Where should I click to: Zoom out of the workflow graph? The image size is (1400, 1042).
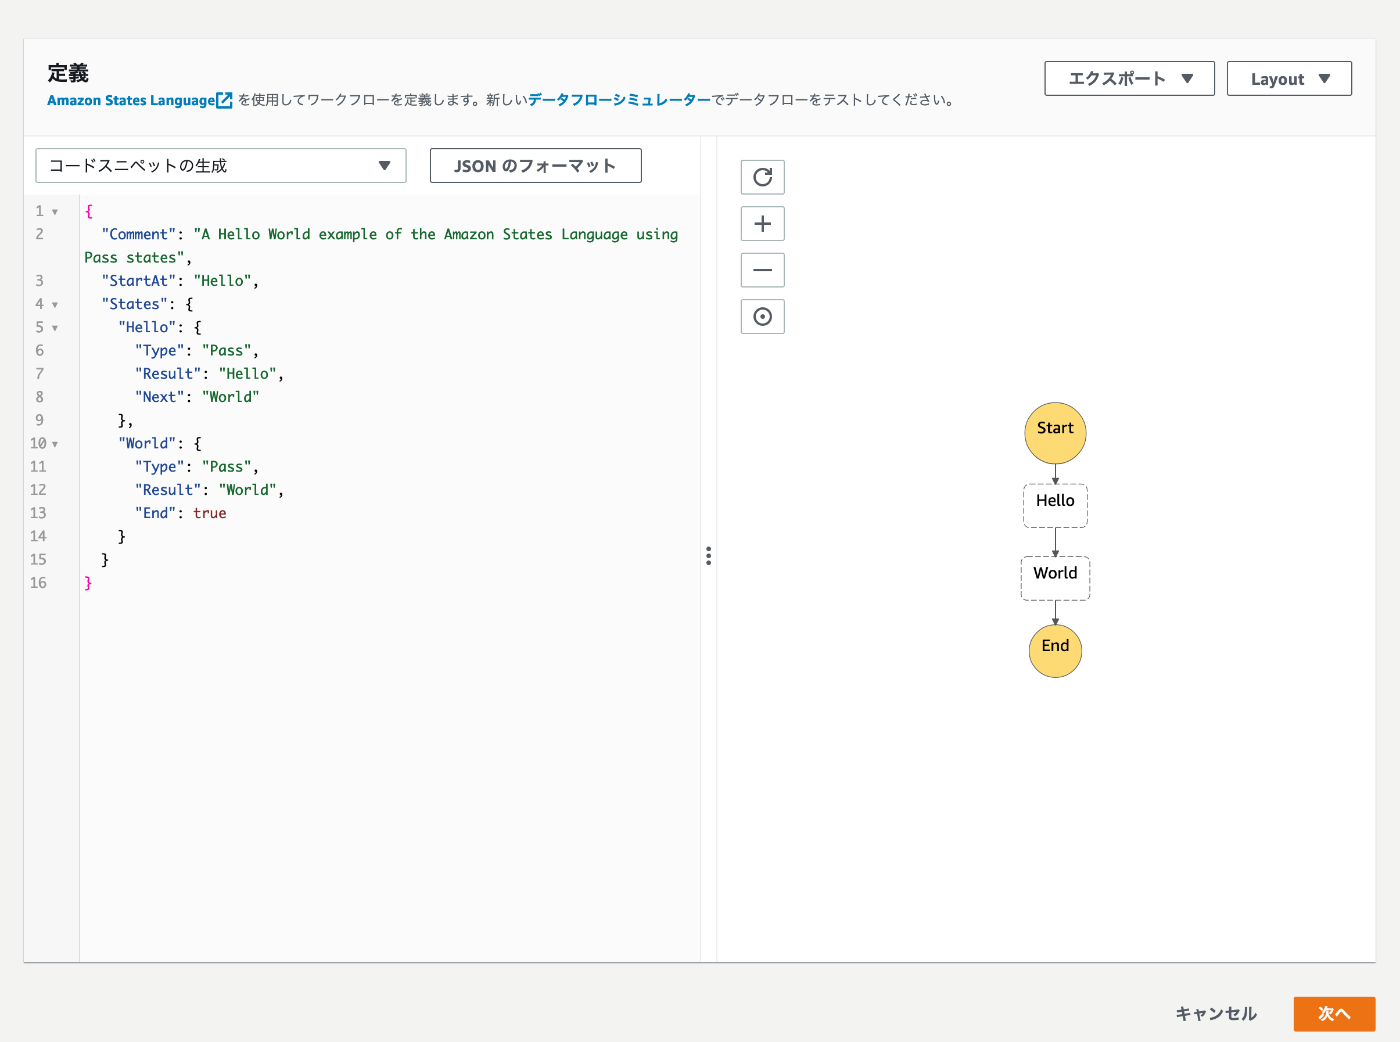click(x=762, y=269)
